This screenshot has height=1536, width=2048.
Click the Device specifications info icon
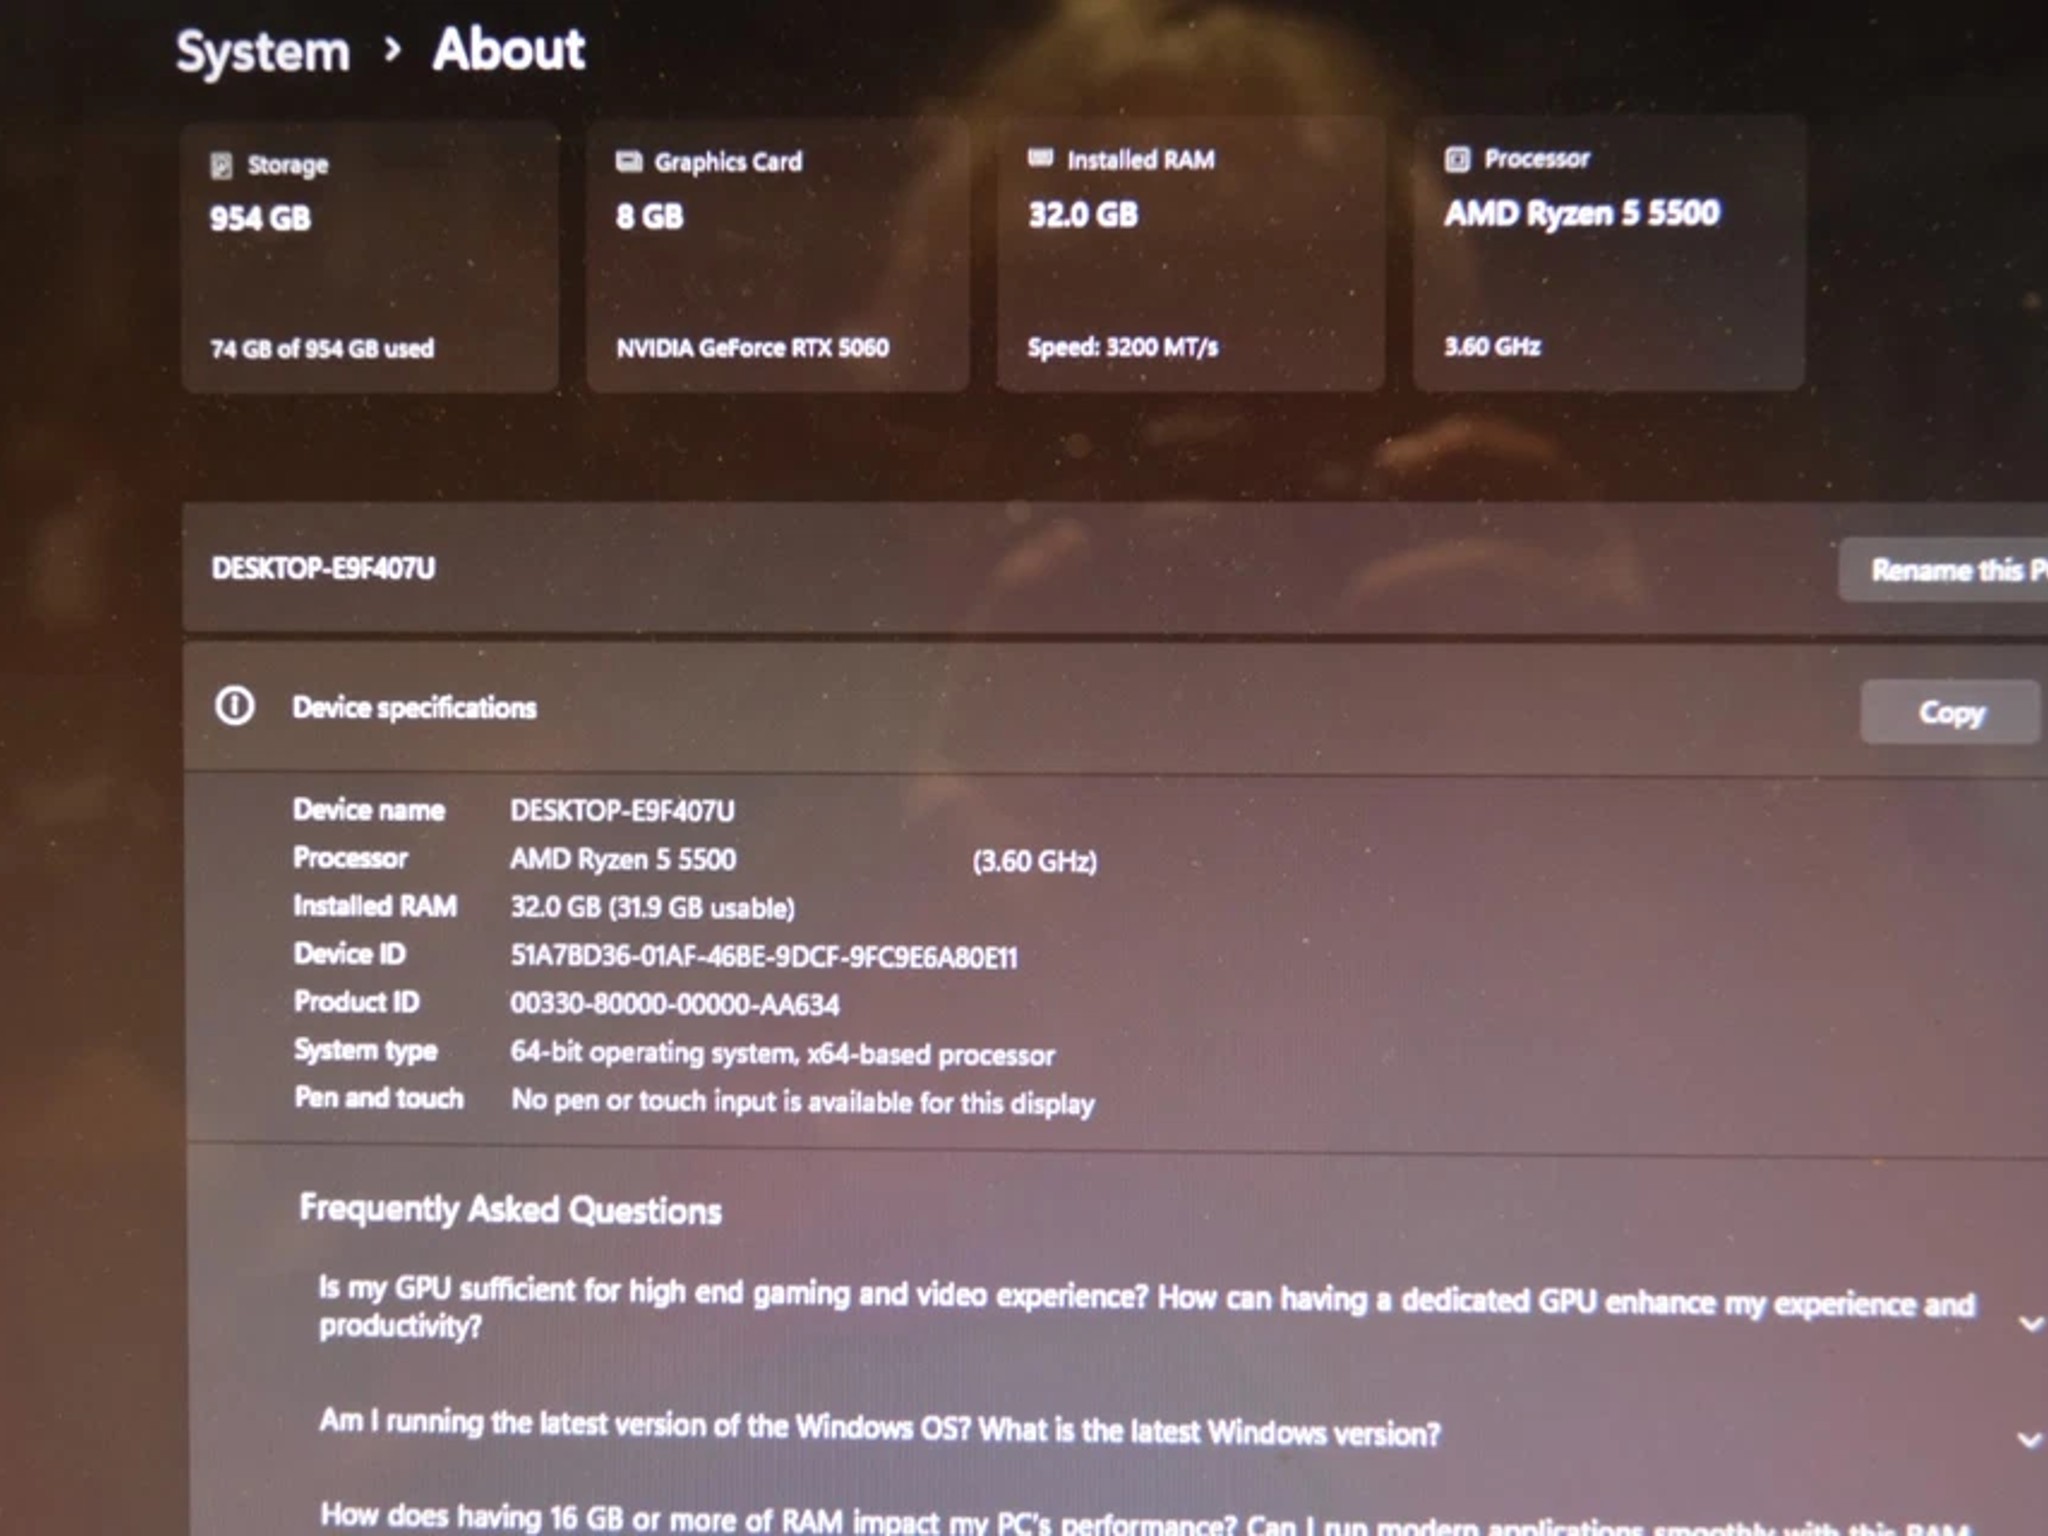(235, 706)
